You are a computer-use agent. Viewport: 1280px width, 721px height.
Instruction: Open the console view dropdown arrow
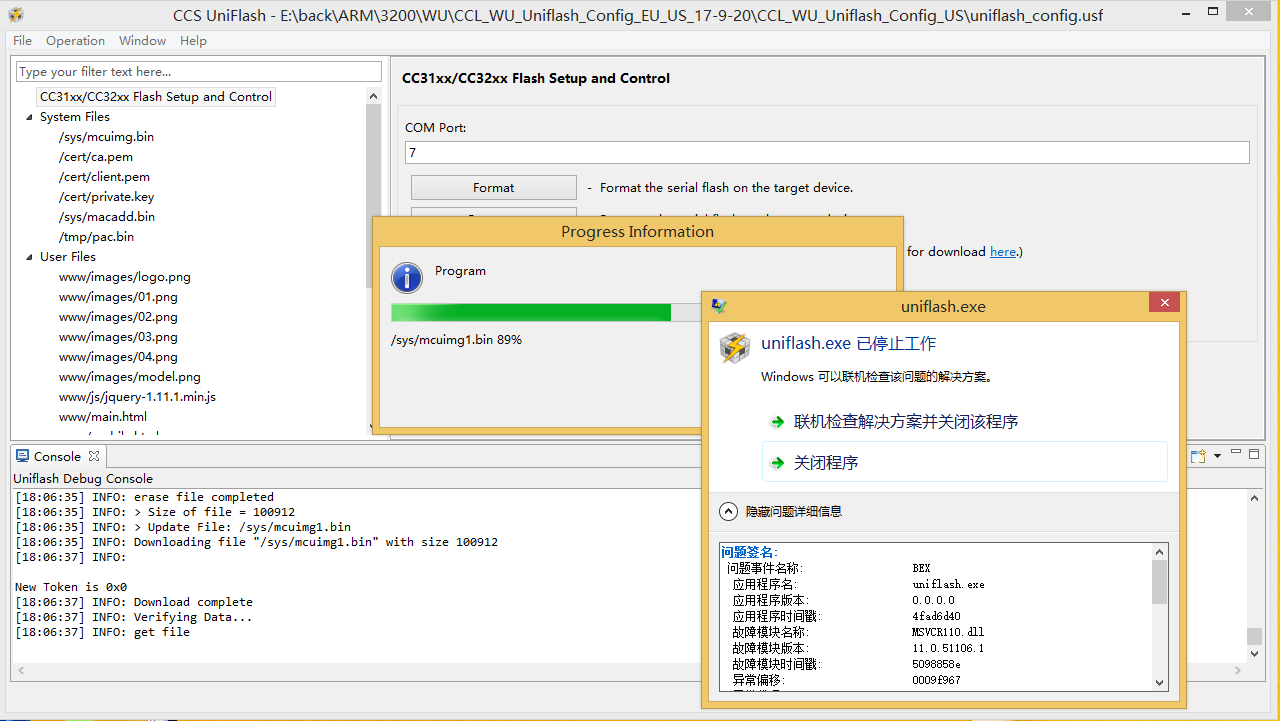click(x=1216, y=456)
